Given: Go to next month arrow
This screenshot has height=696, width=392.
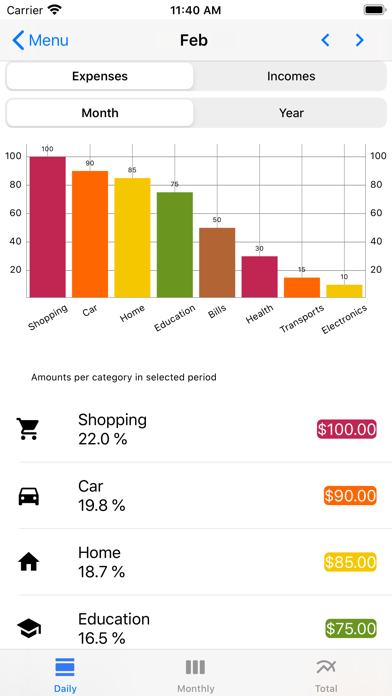Looking at the screenshot, I should click(360, 40).
